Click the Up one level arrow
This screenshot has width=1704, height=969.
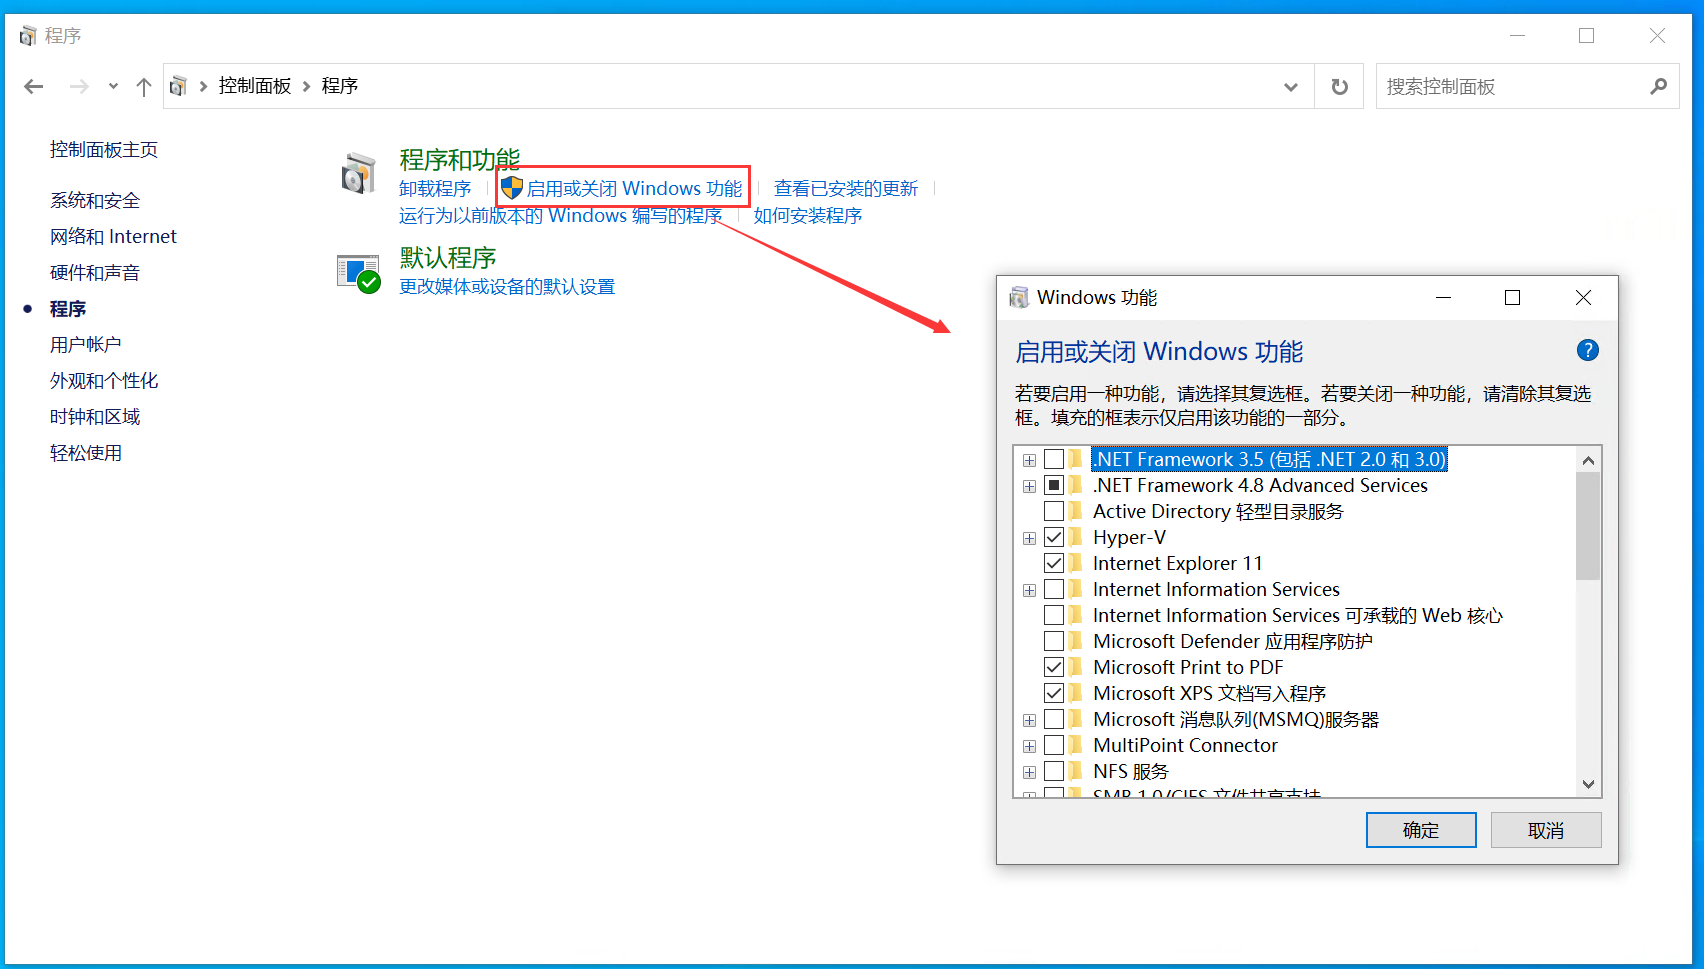[144, 87]
